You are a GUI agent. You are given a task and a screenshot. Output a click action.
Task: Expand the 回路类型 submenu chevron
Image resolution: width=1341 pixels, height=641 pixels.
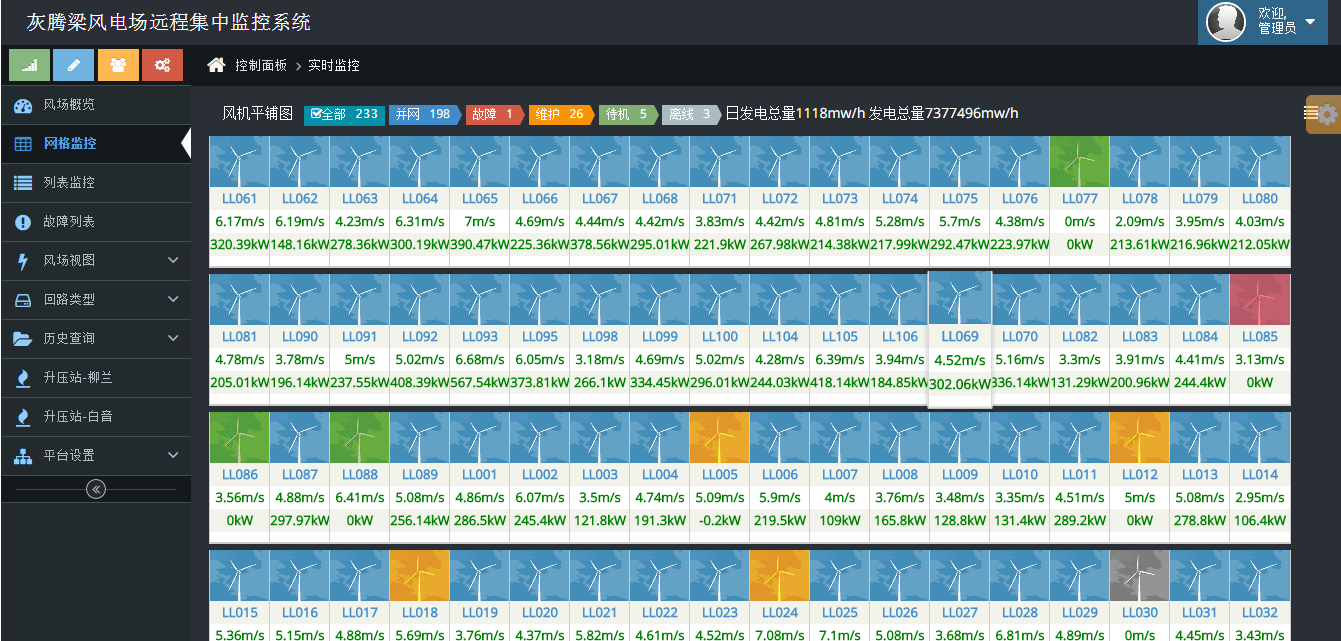(173, 299)
